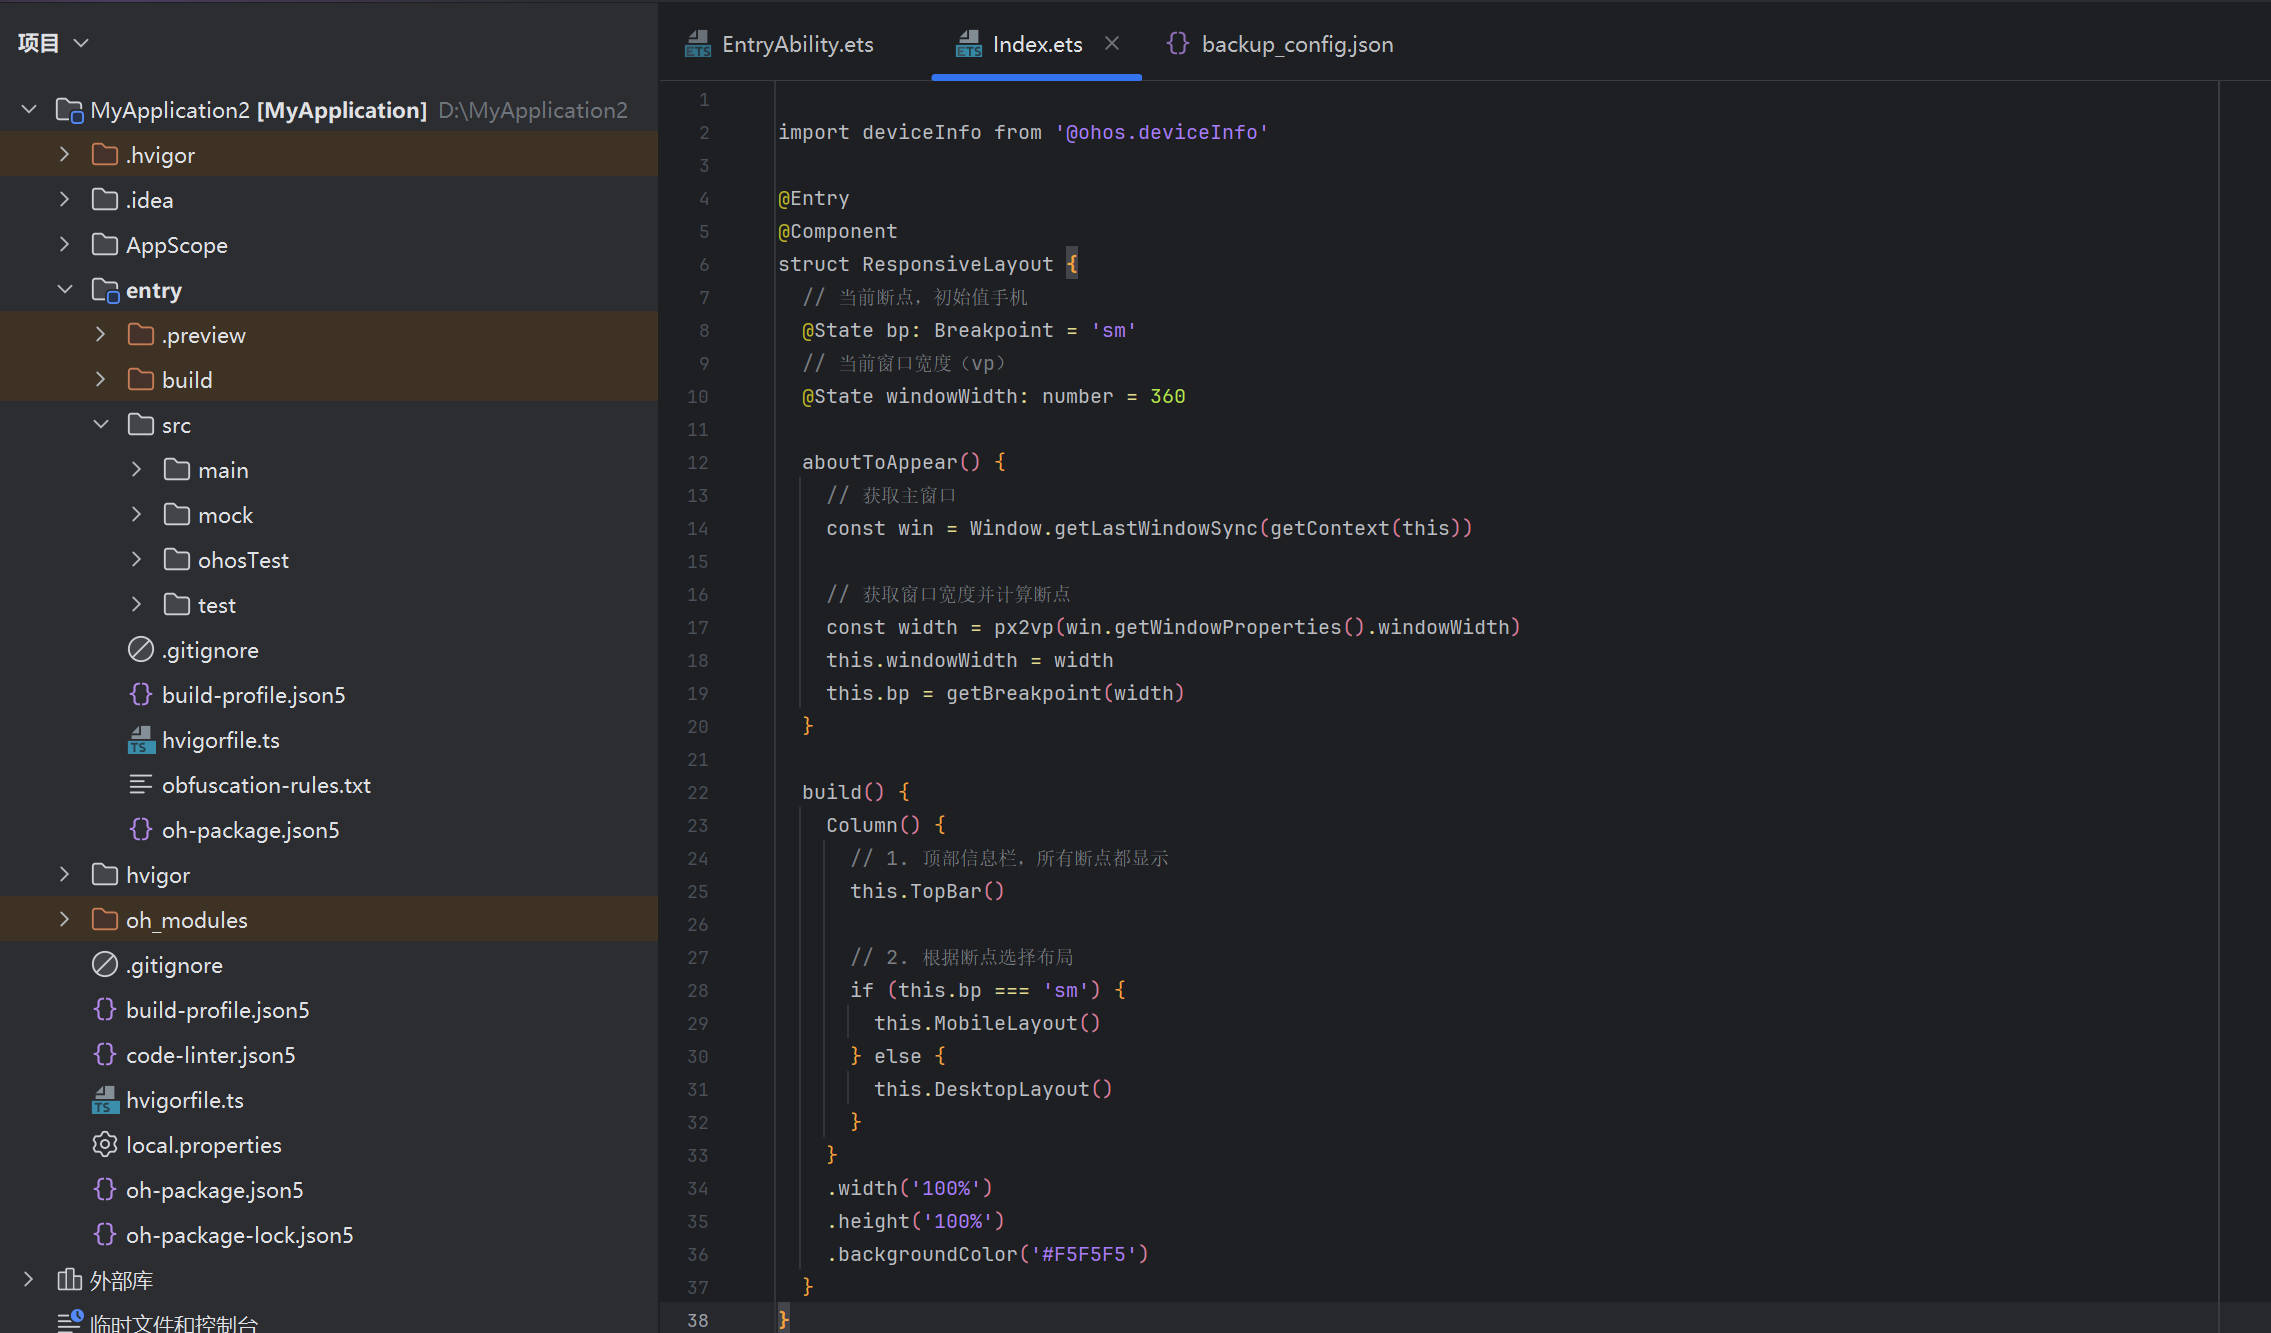Expand the test folder

click(x=137, y=604)
